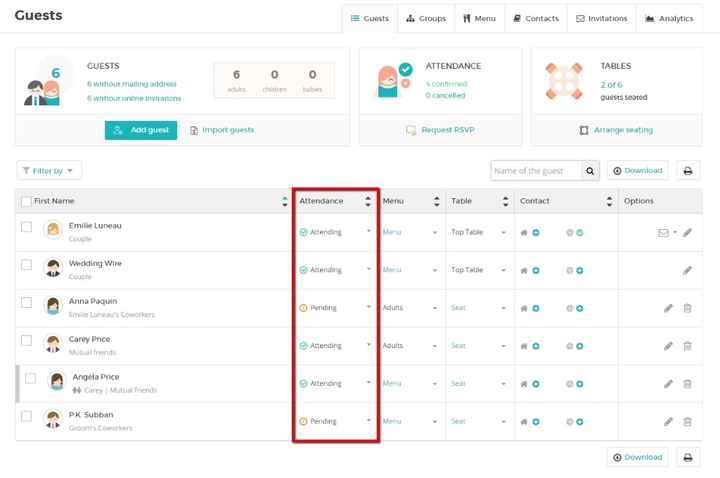The width and height of the screenshot is (720, 478).
Task: Delete Anna Paquin using the trash icon
Action: coord(687,308)
